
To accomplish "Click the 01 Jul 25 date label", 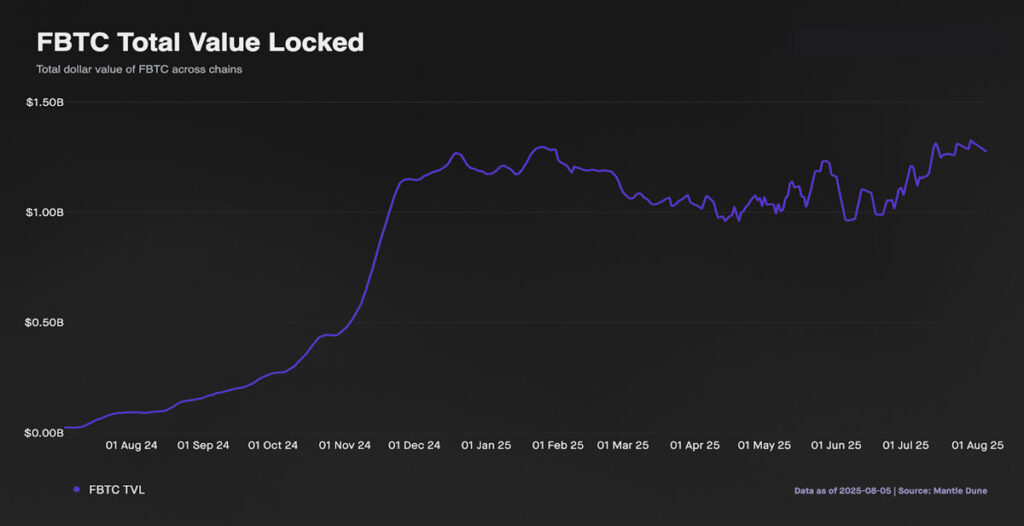I will 906,446.
